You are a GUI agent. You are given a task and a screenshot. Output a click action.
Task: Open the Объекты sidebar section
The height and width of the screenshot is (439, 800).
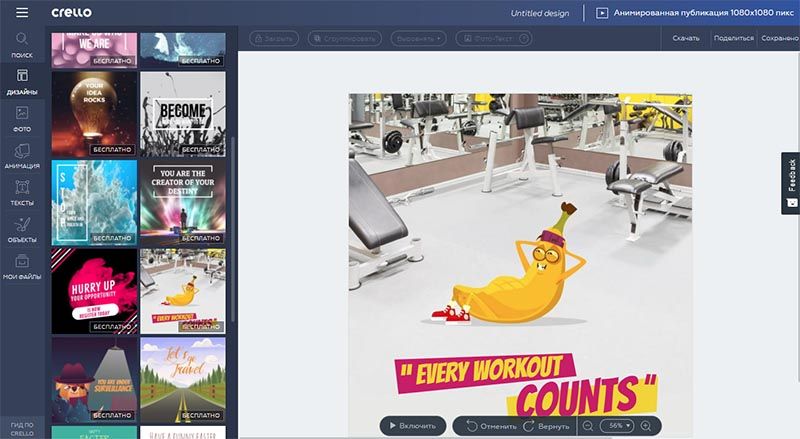22,229
